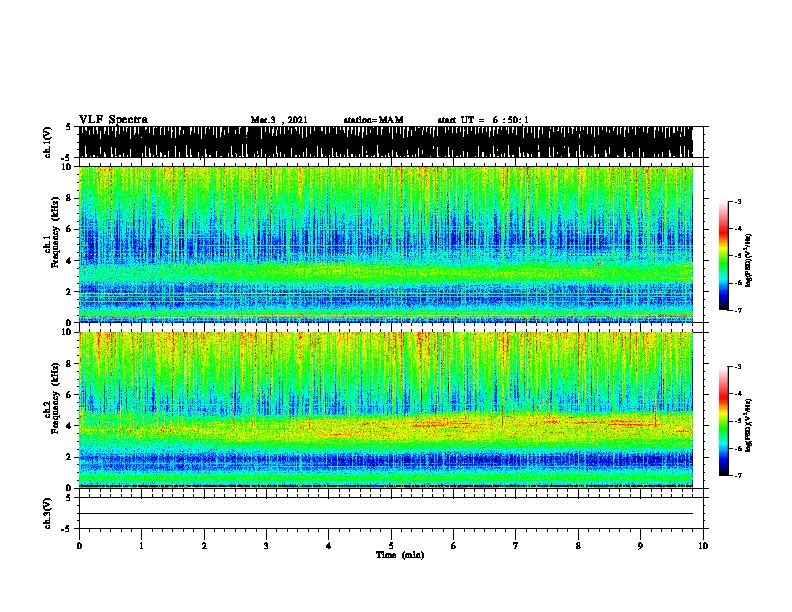Click the flat line in the ch.3(V) panel
Viewport: 792px width, 612px height.
tap(386, 514)
